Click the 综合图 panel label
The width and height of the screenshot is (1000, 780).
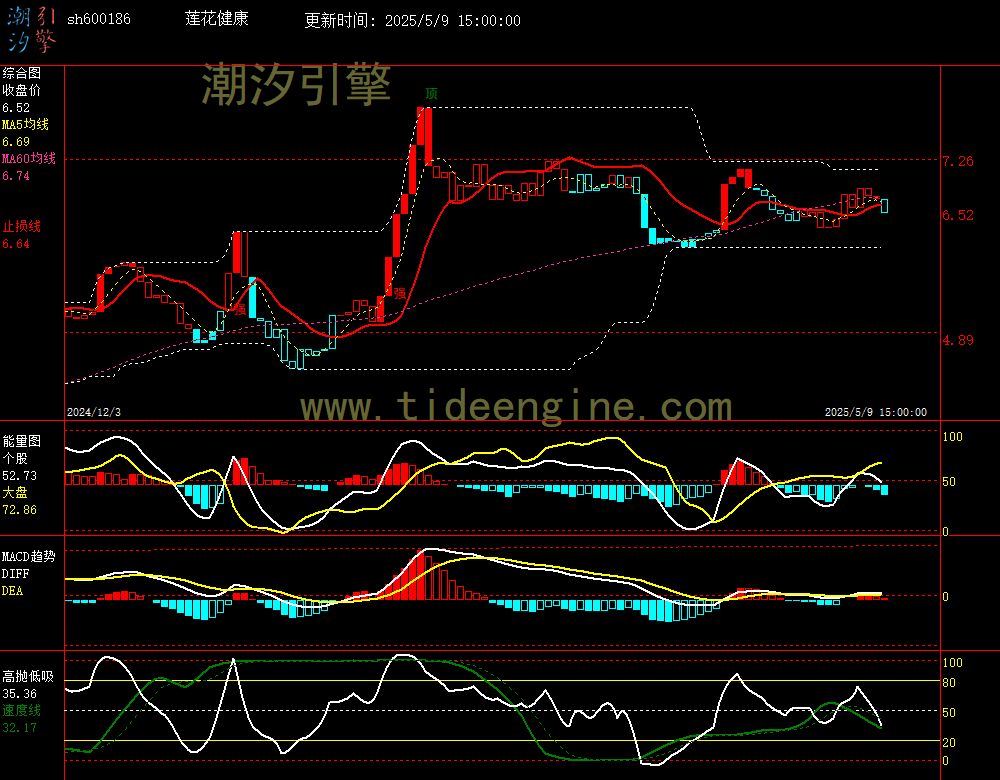(21, 73)
